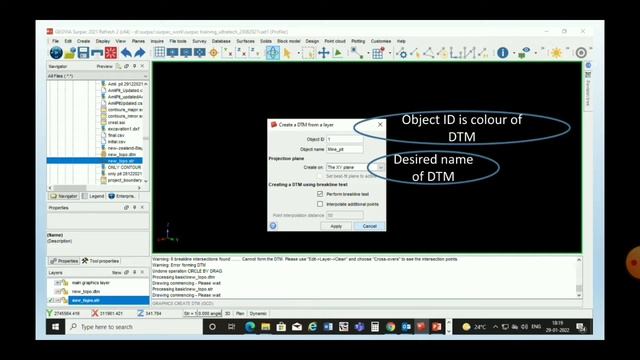This screenshot has width=640, height=360.
Task: Click the line segment between points icon
Action: coord(356,53)
